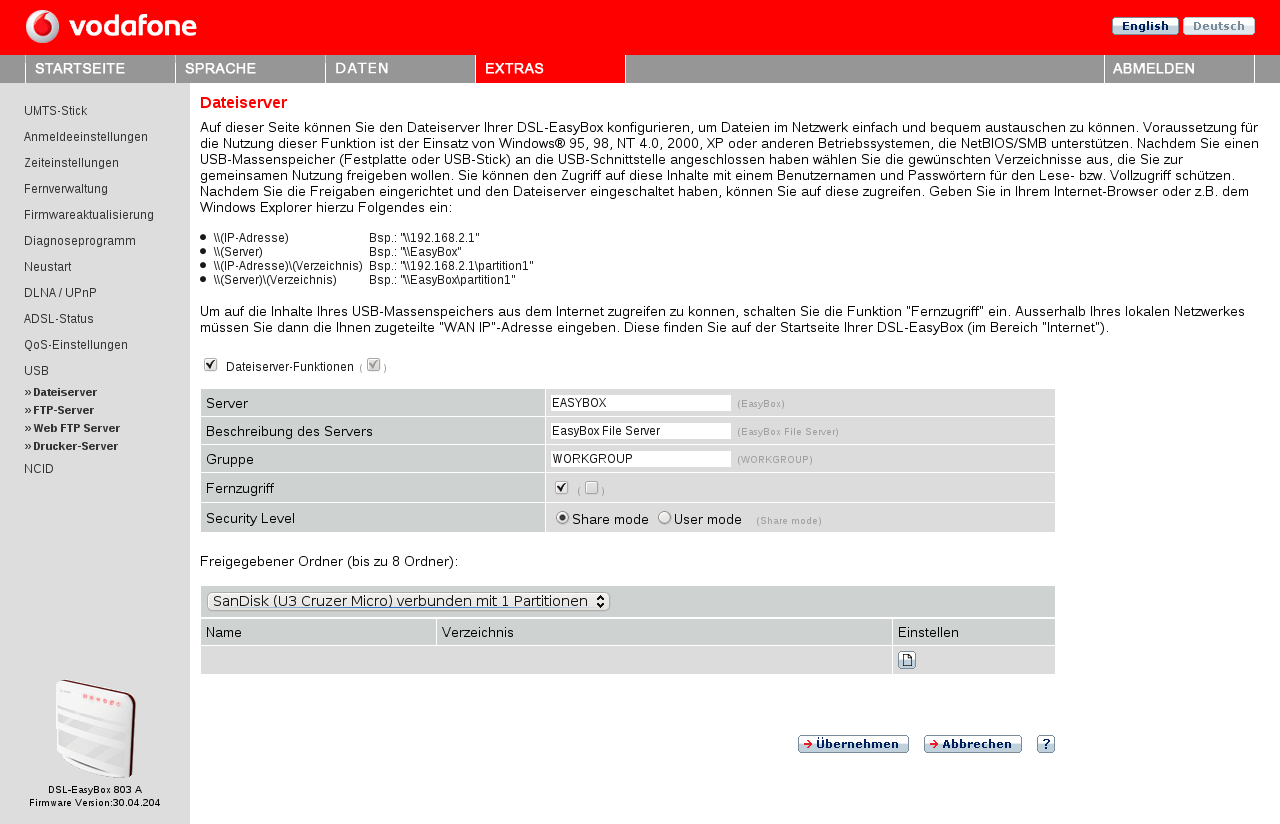Open help via the question mark icon
The height and width of the screenshot is (824, 1280).
click(1045, 743)
